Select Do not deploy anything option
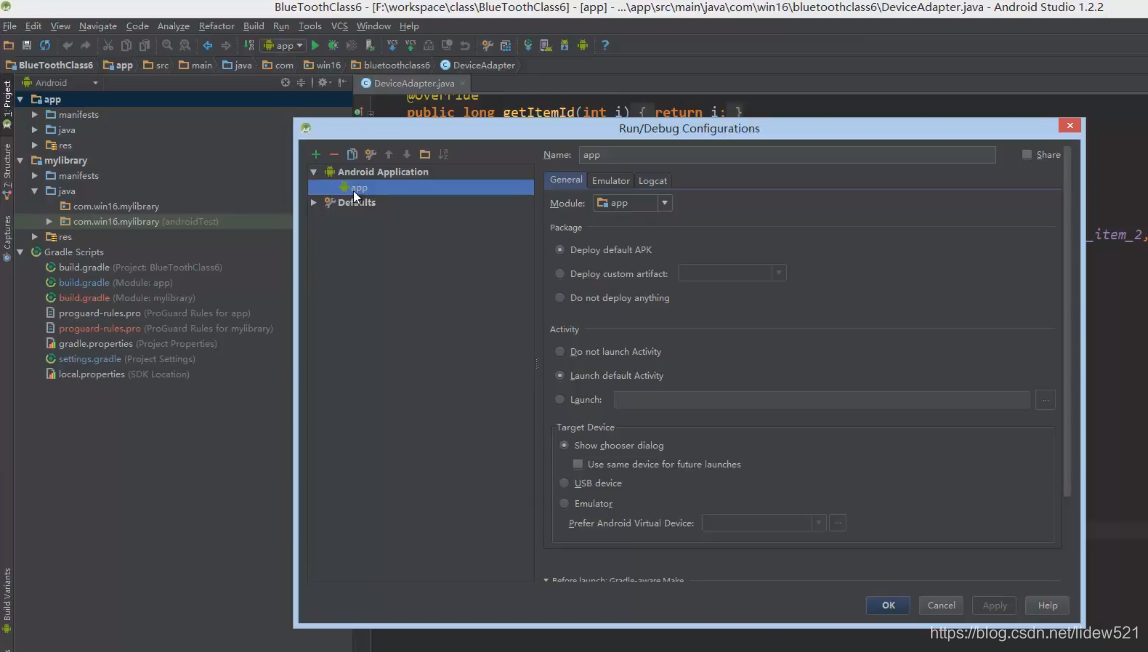 pyautogui.click(x=560, y=298)
